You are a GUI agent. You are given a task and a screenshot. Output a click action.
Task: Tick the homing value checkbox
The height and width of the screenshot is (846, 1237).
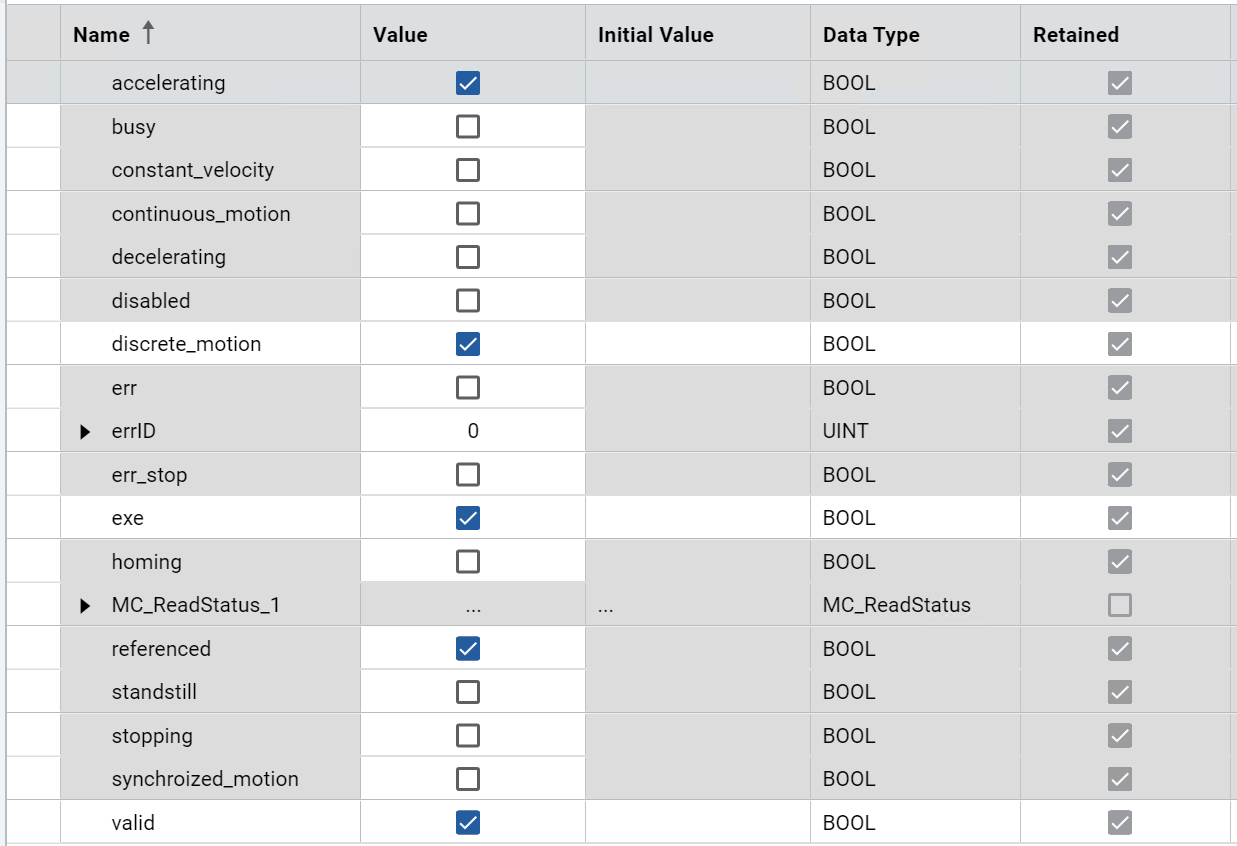467,562
